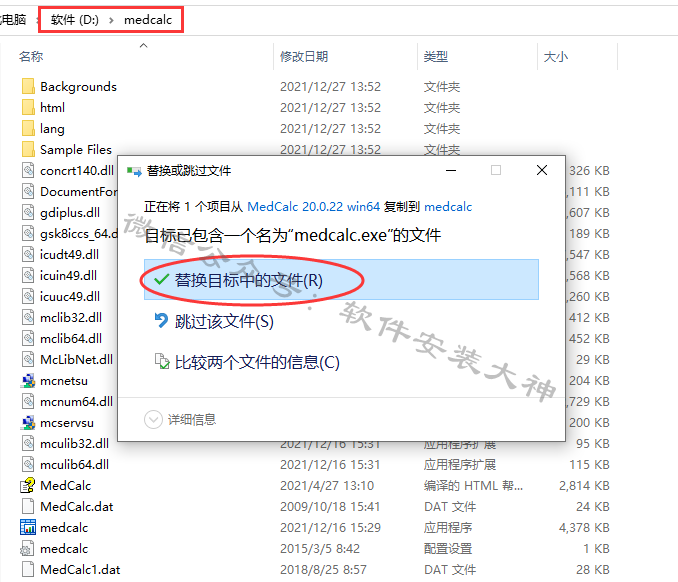The image size is (678, 582).
Task: Click the 配置设置 type cell
Action: [x=448, y=549]
